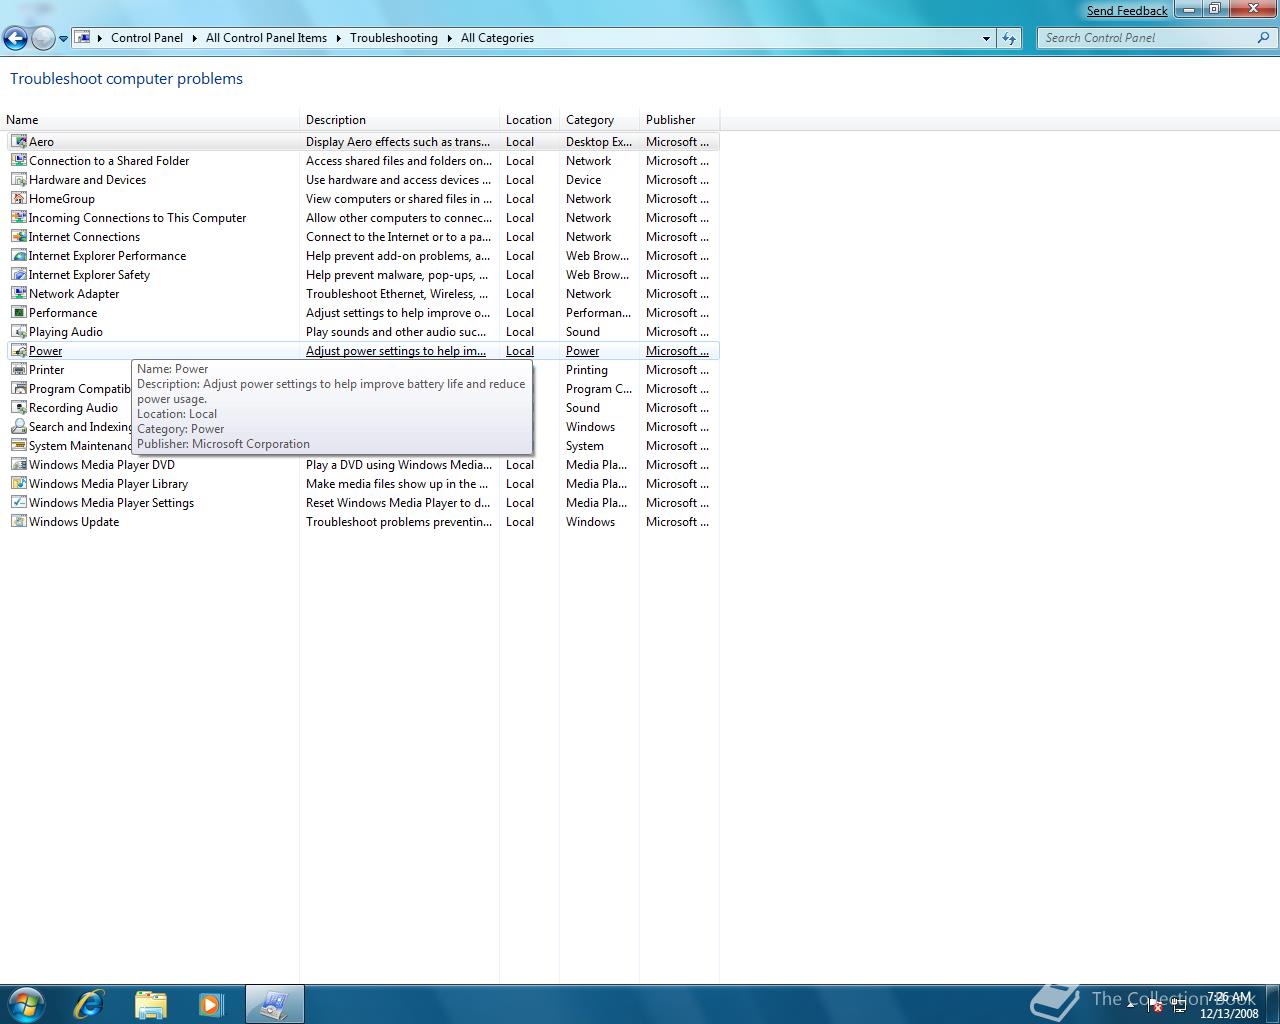Open the Start menu orb

pyautogui.click(x=26, y=1004)
